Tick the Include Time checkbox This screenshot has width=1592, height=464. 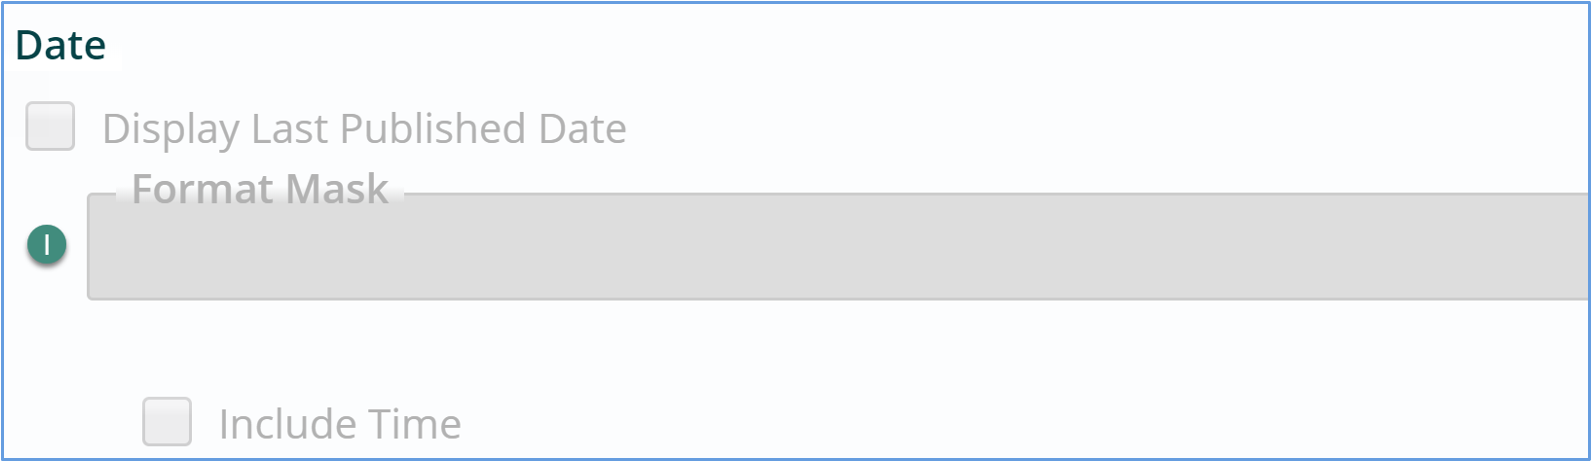(x=167, y=421)
